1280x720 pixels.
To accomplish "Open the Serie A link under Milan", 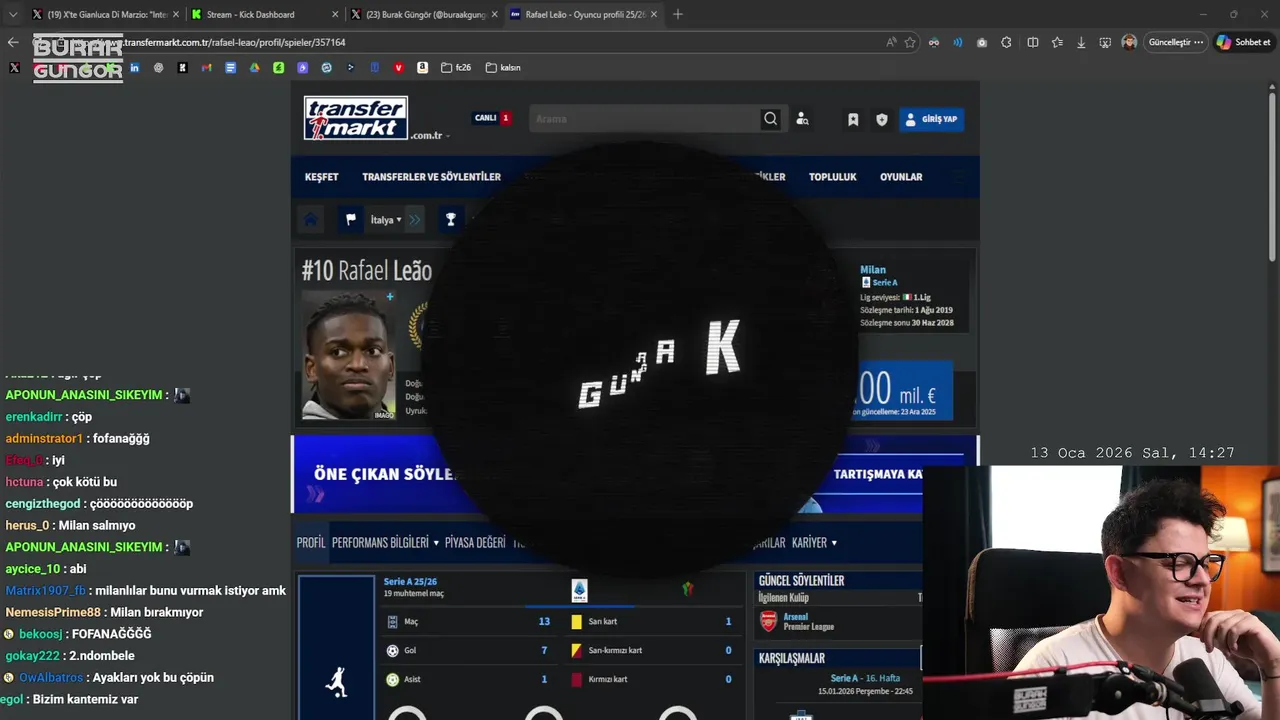I will [x=884, y=283].
